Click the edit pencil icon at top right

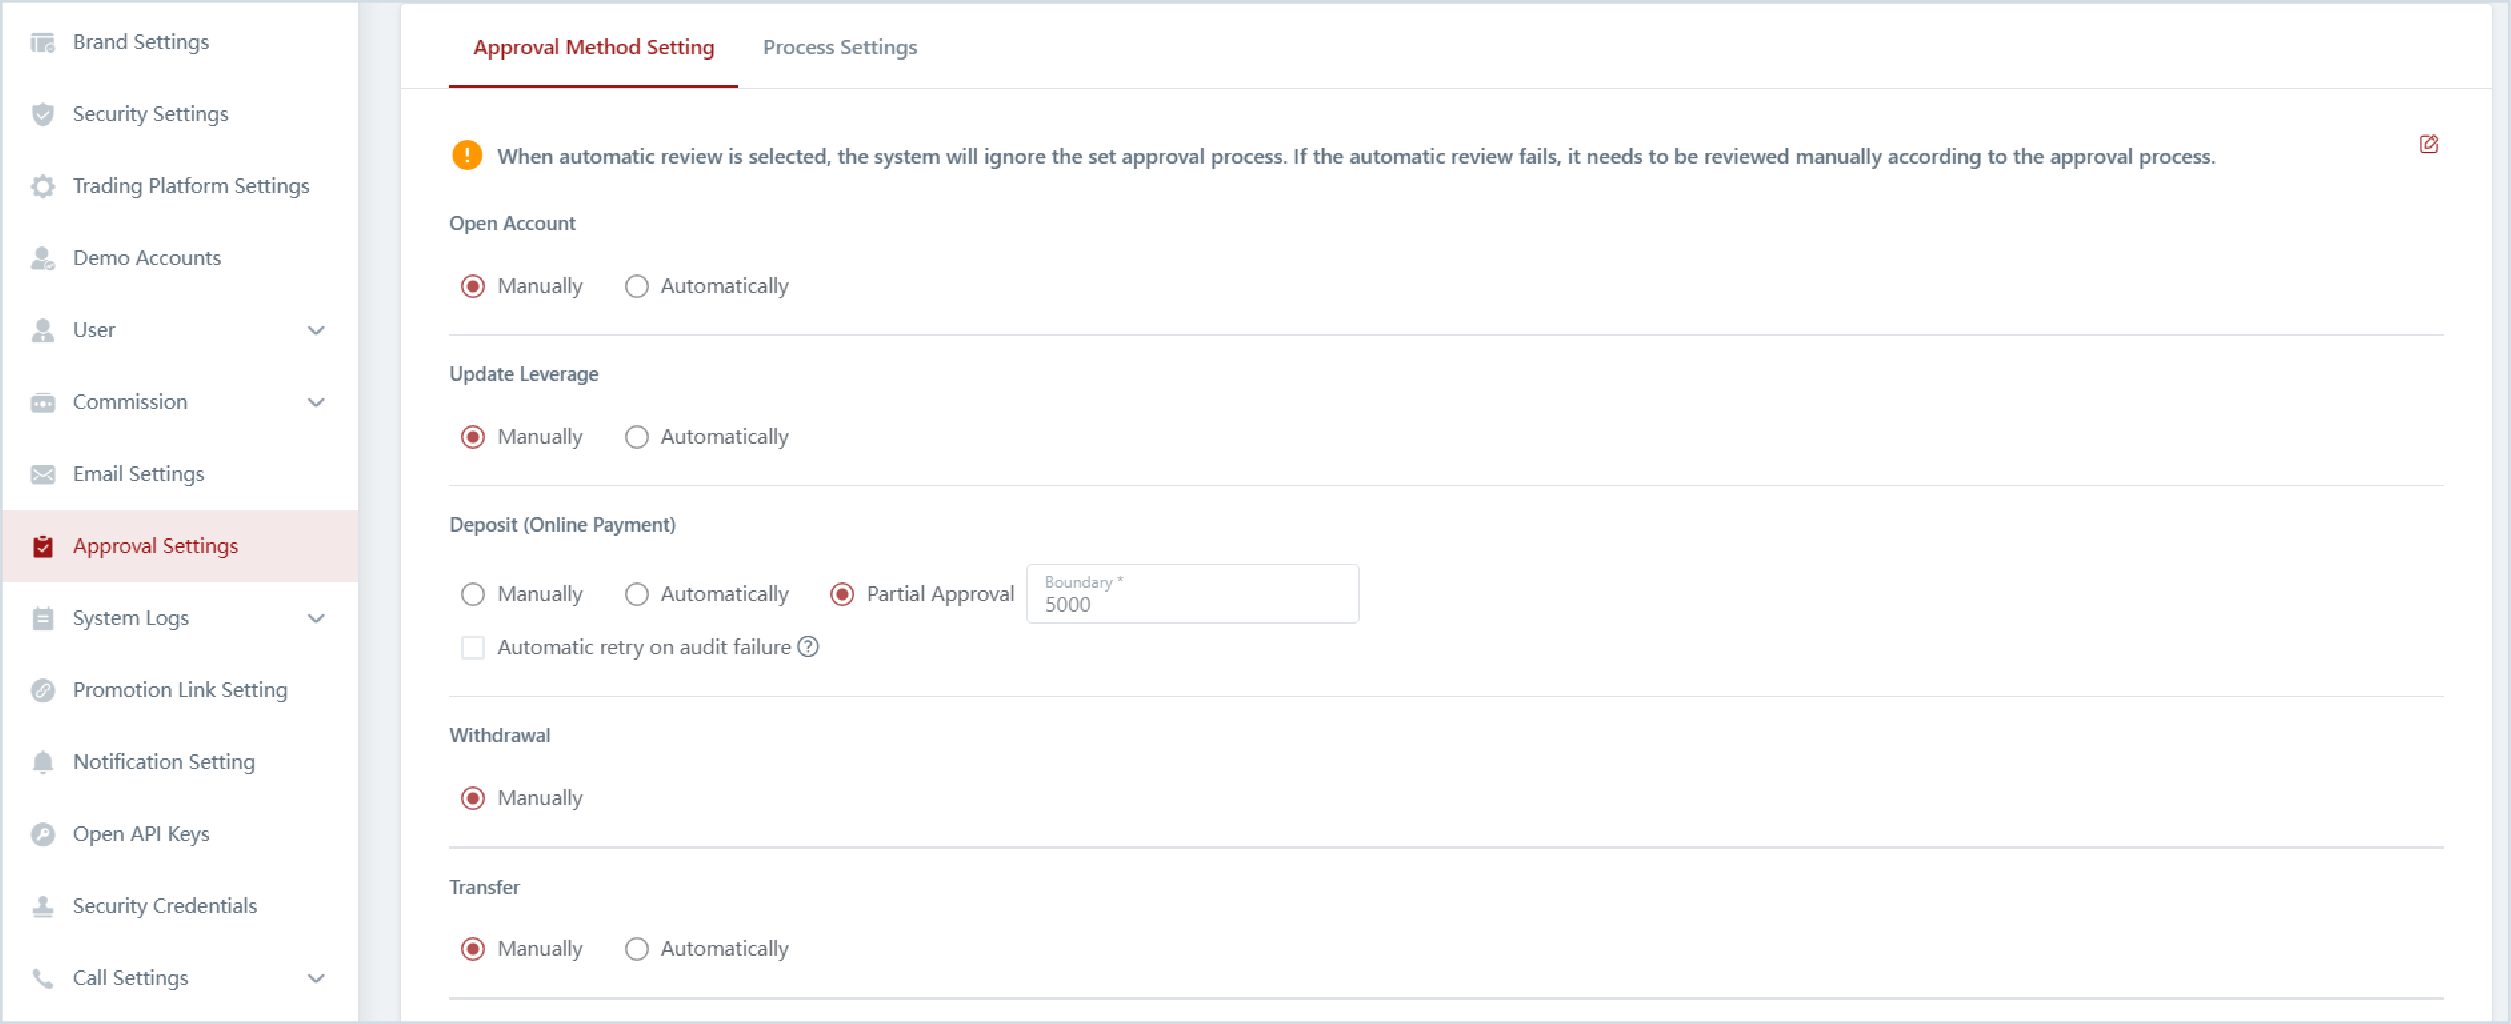click(2428, 144)
